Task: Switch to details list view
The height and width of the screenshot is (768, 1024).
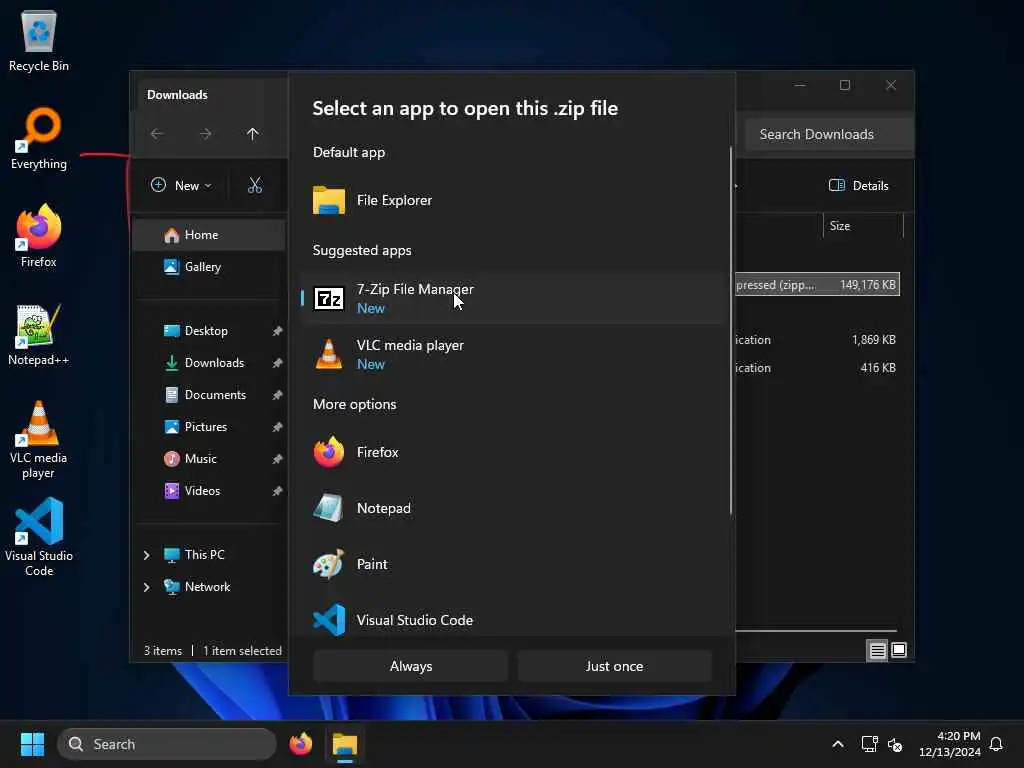Action: point(877,650)
